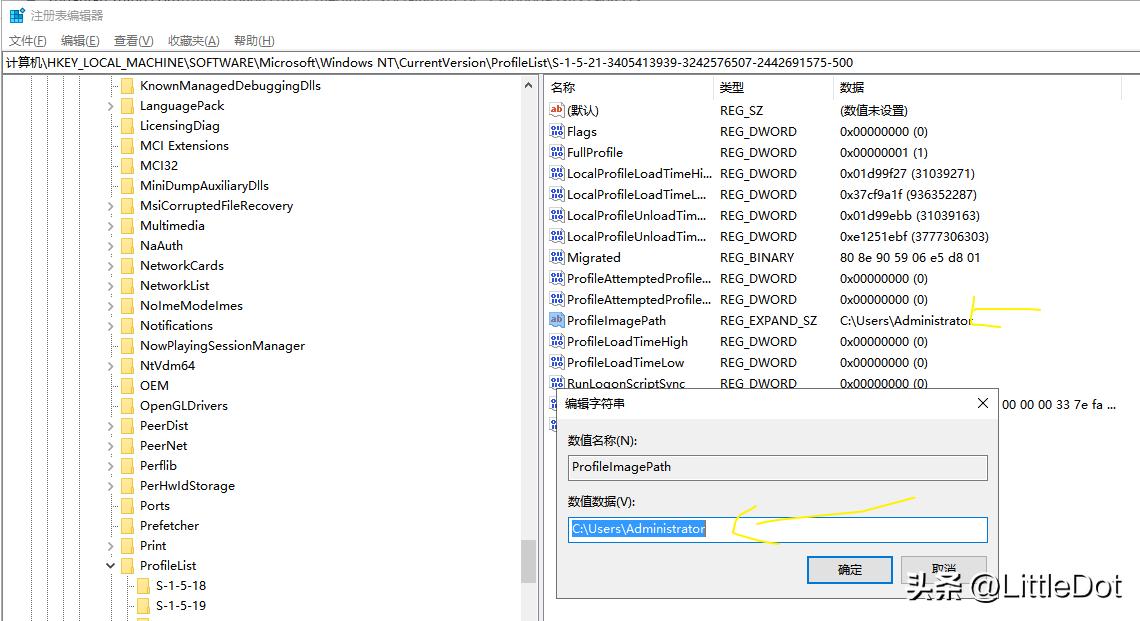1140x621 pixels.
Task: Collapse the ProfileList registry key
Action: pos(108,565)
